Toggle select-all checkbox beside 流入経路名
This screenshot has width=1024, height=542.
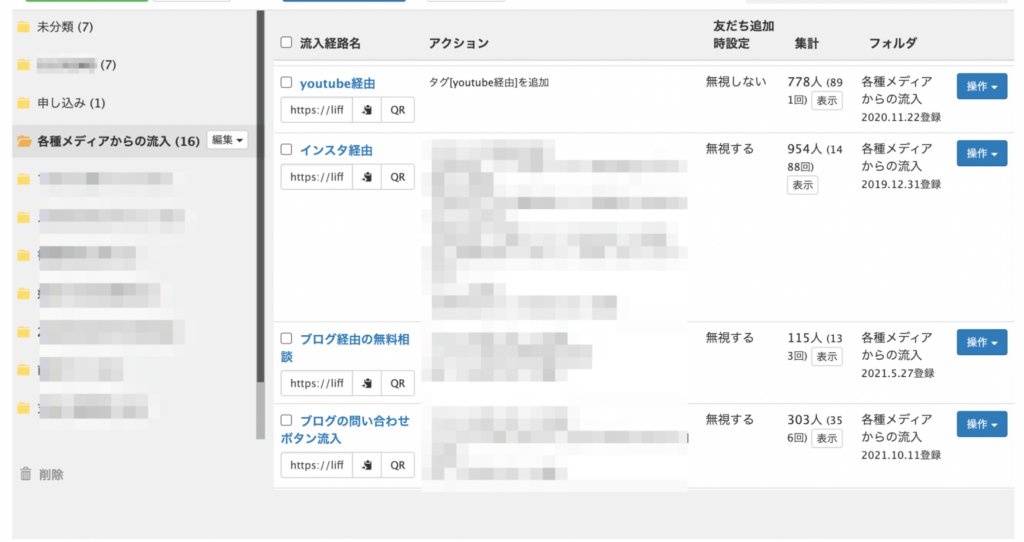287,43
